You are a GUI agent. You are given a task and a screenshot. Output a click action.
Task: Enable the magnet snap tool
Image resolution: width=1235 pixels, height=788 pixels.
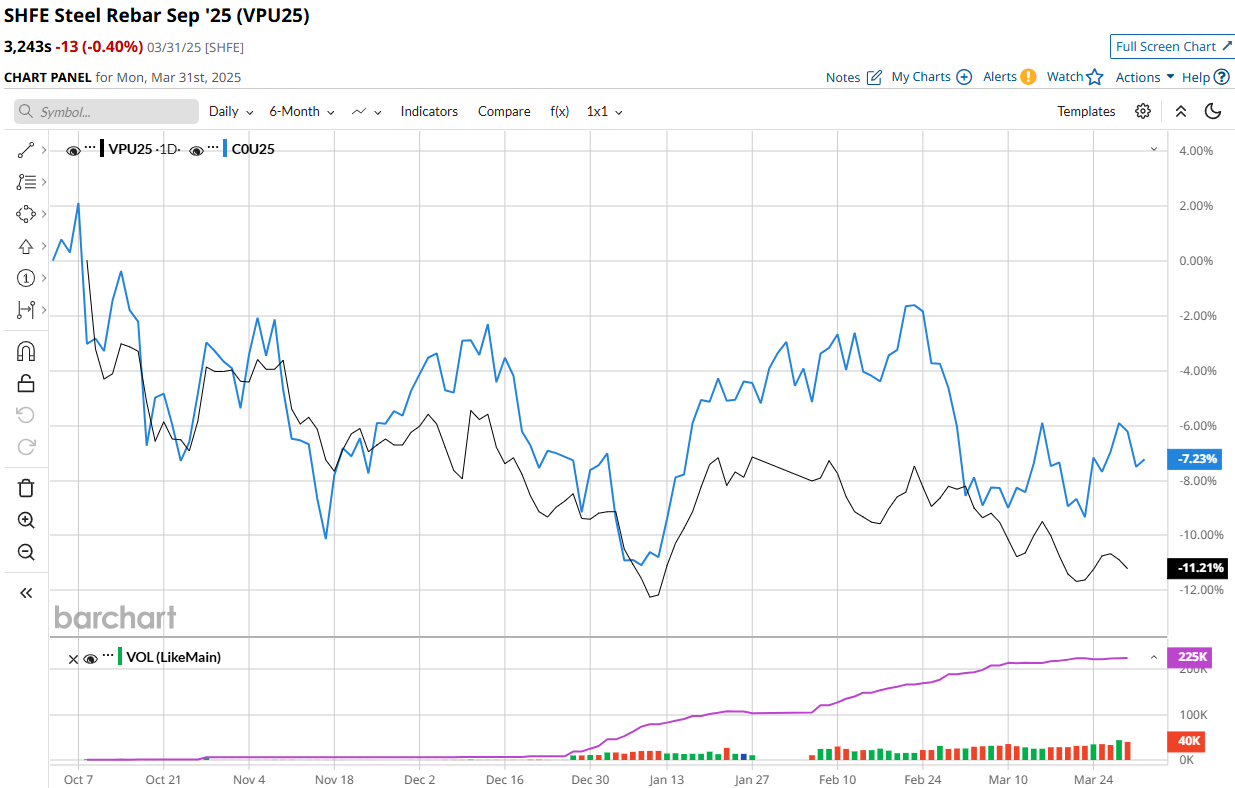(x=26, y=351)
